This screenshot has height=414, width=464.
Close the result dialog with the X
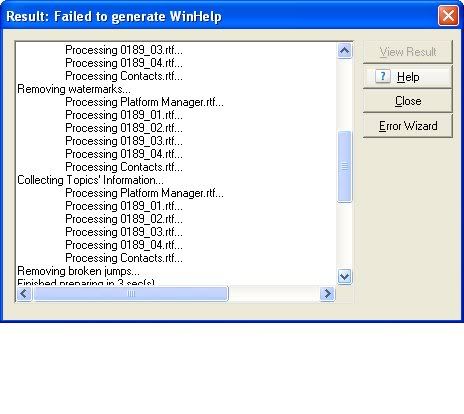click(x=448, y=15)
